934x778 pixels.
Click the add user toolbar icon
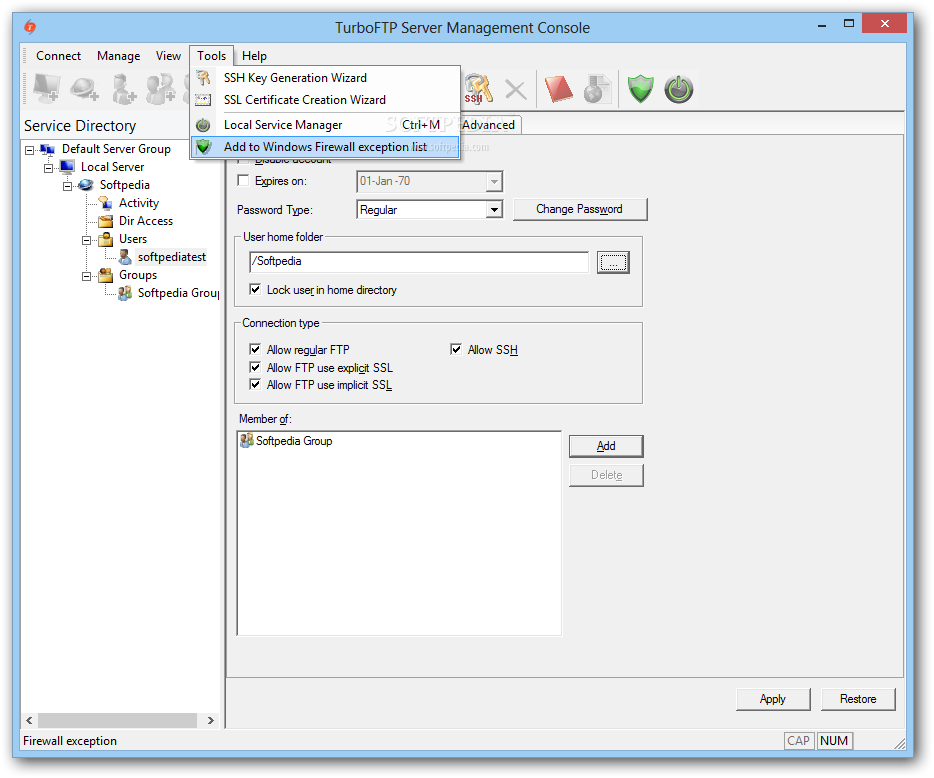(x=123, y=88)
